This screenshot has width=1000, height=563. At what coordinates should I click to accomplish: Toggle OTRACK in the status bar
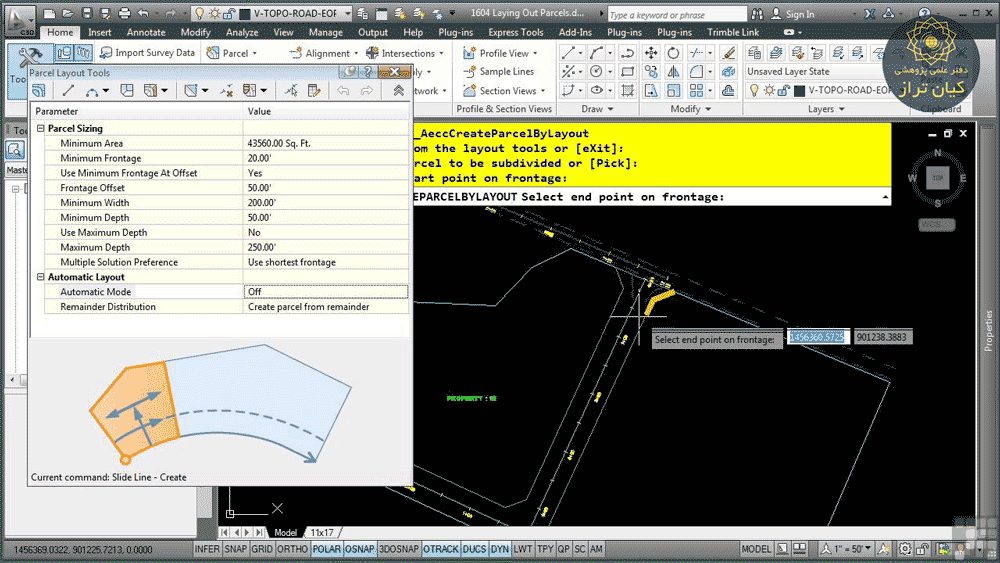(x=441, y=549)
